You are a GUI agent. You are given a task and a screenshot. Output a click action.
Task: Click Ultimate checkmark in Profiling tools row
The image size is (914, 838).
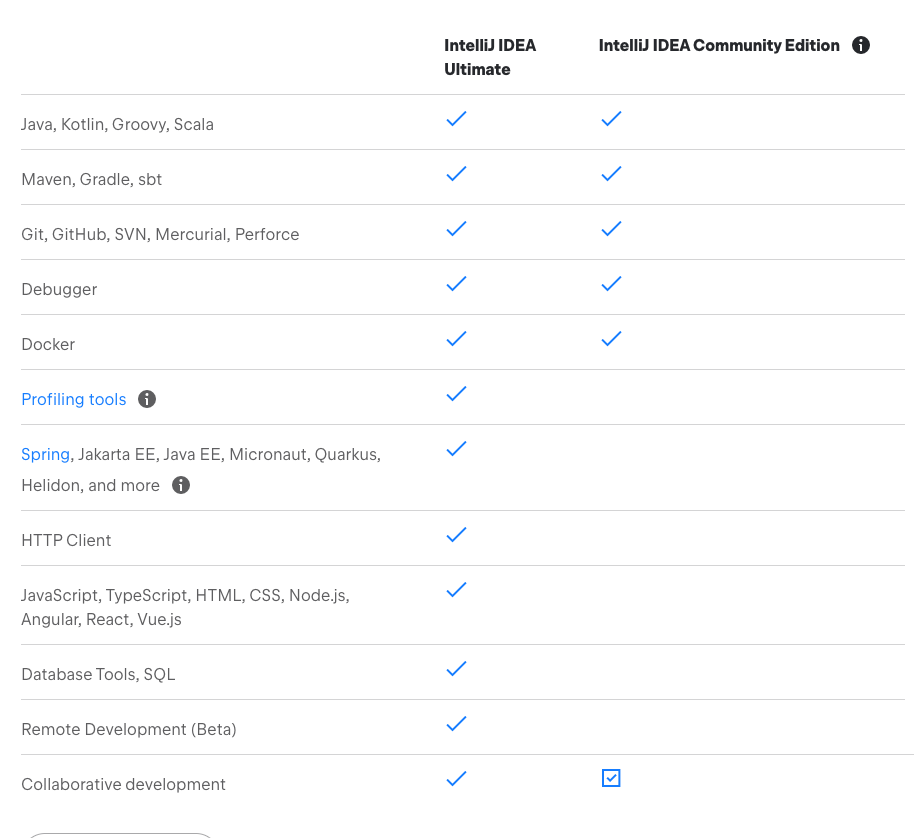tap(456, 393)
